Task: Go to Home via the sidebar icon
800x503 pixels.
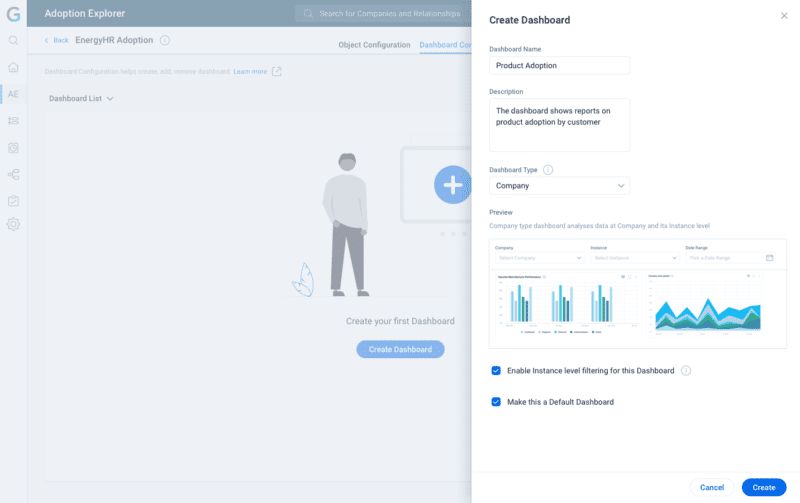Action: coord(13,68)
